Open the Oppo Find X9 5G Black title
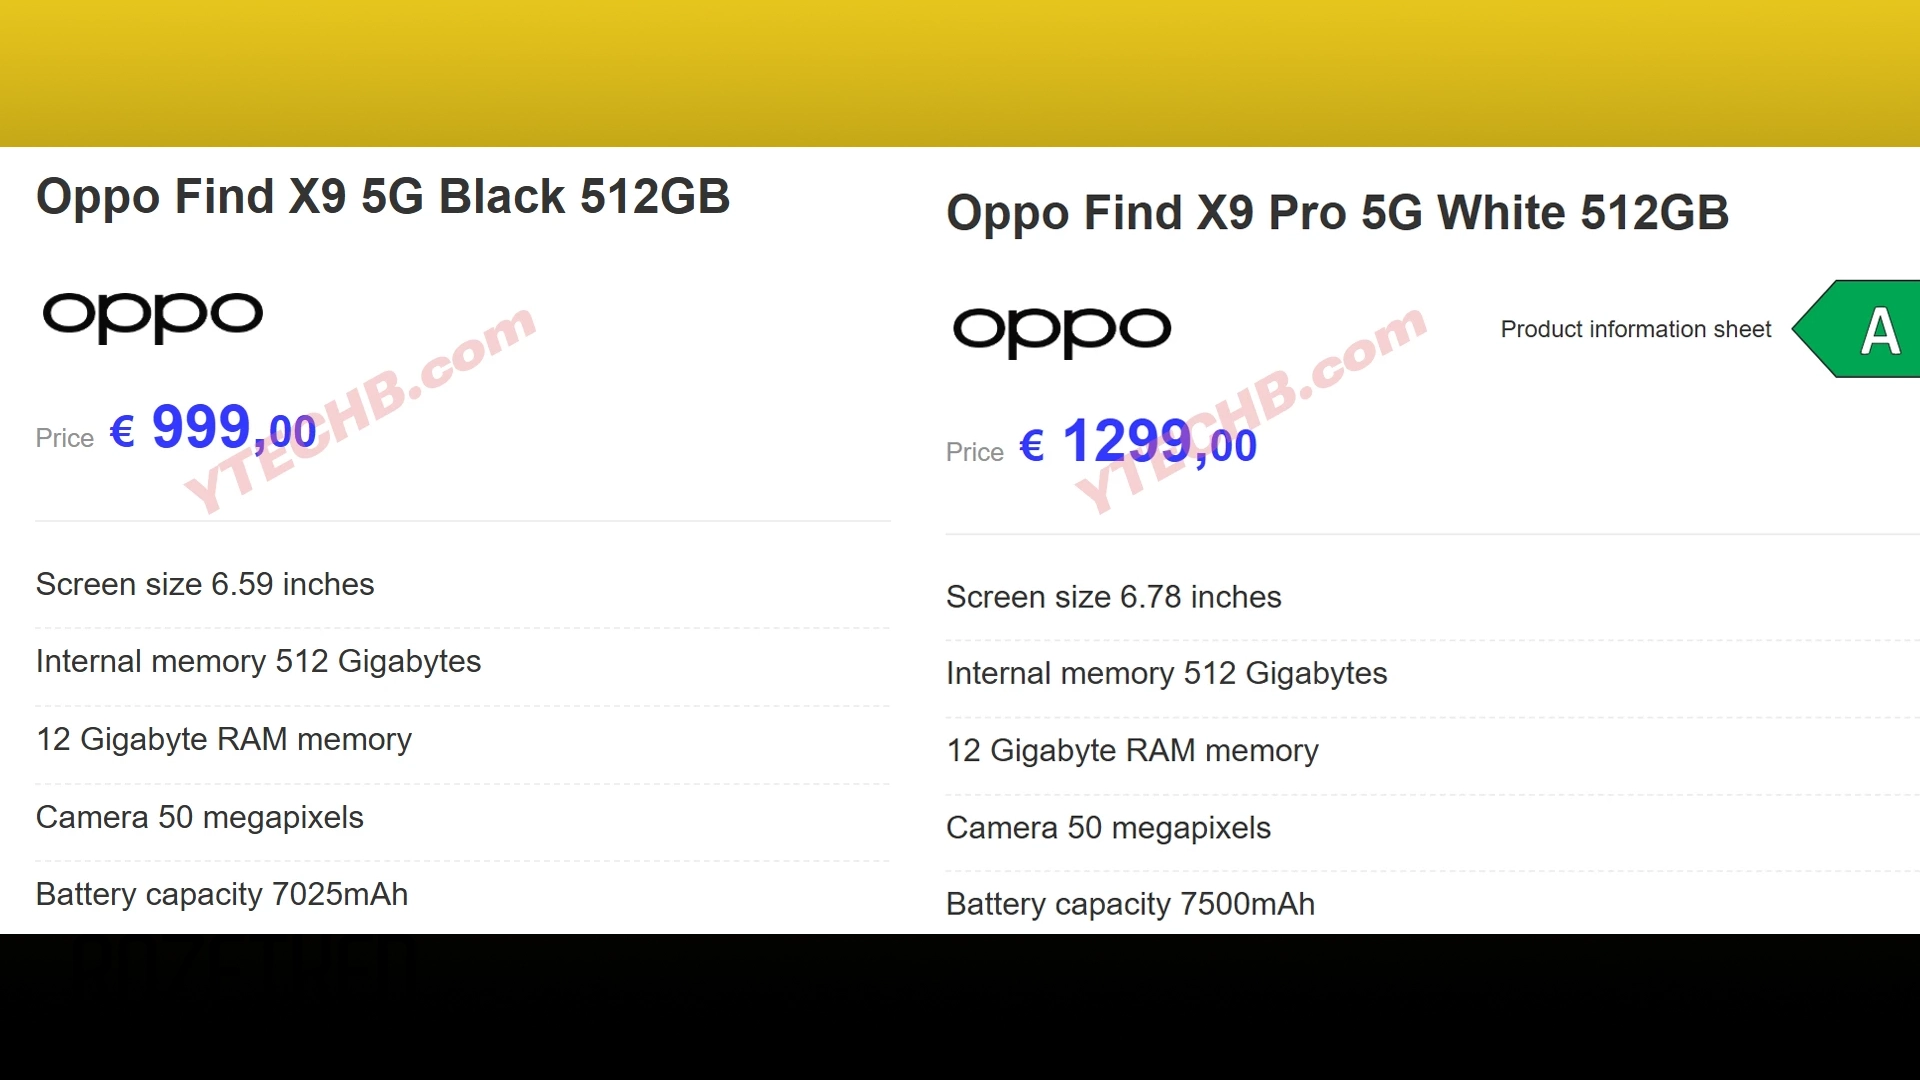The image size is (1920, 1080). (x=383, y=197)
